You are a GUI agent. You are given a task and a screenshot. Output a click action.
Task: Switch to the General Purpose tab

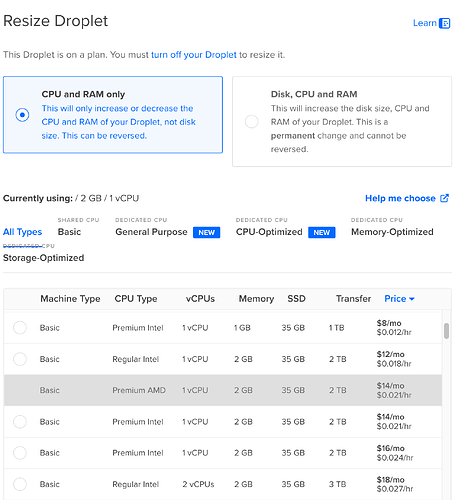151,232
